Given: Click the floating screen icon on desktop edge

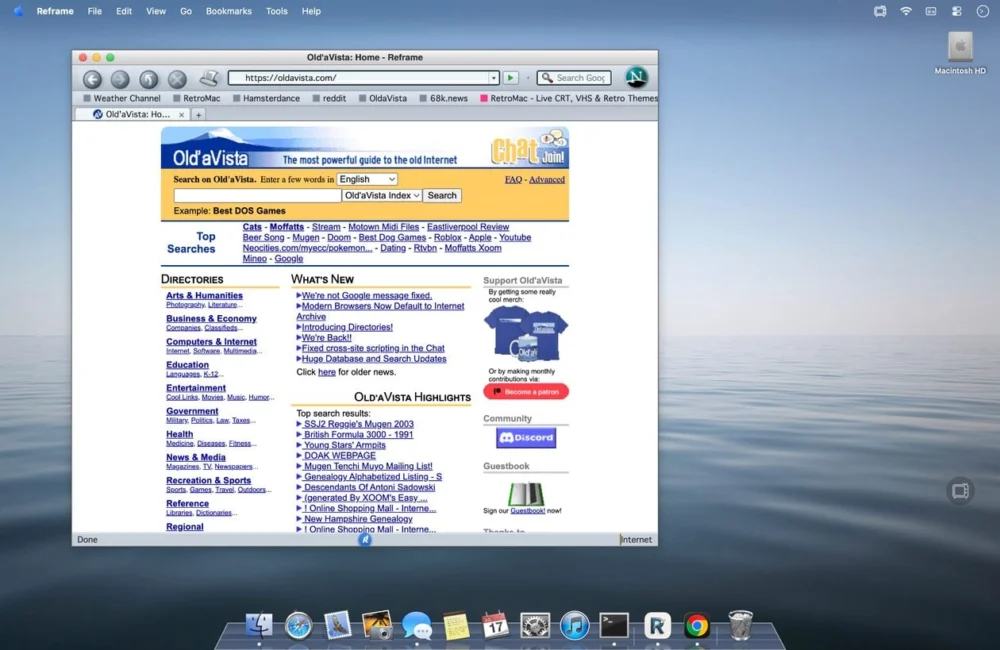Looking at the screenshot, I should 960,491.
